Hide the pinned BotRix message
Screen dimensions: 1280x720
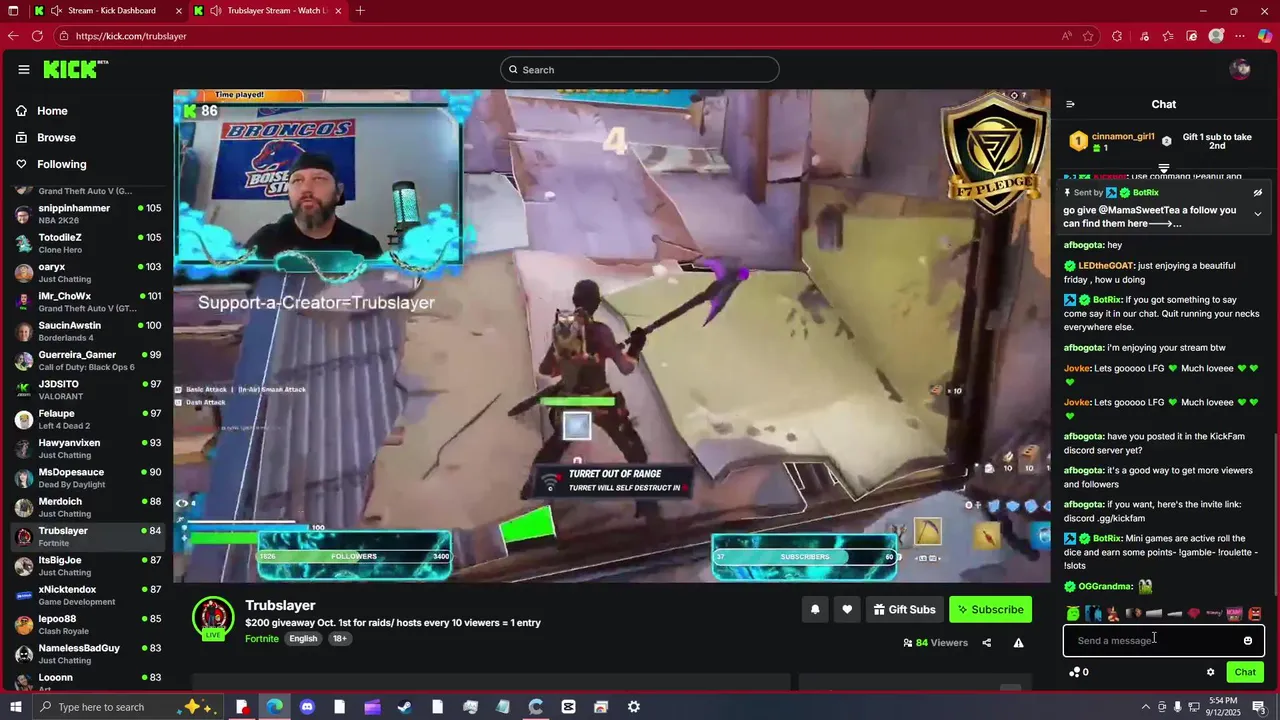point(1258,192)
